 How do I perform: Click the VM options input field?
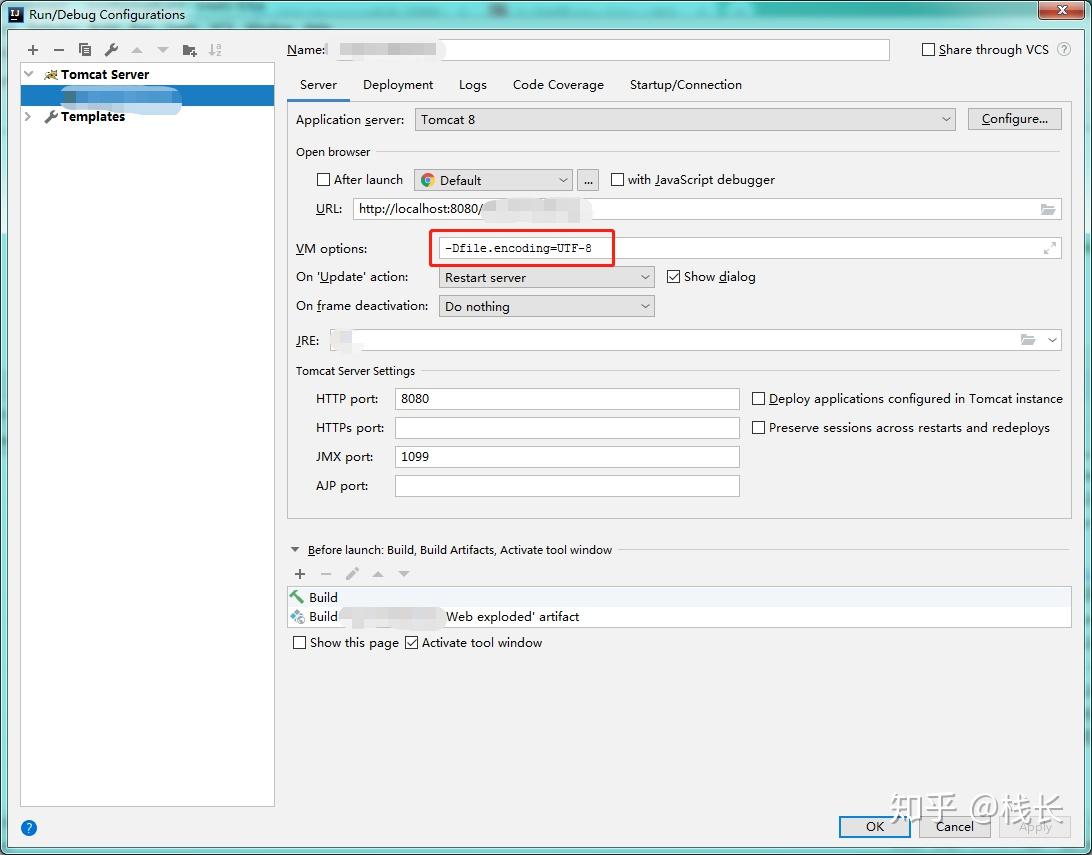pos(750,248)
